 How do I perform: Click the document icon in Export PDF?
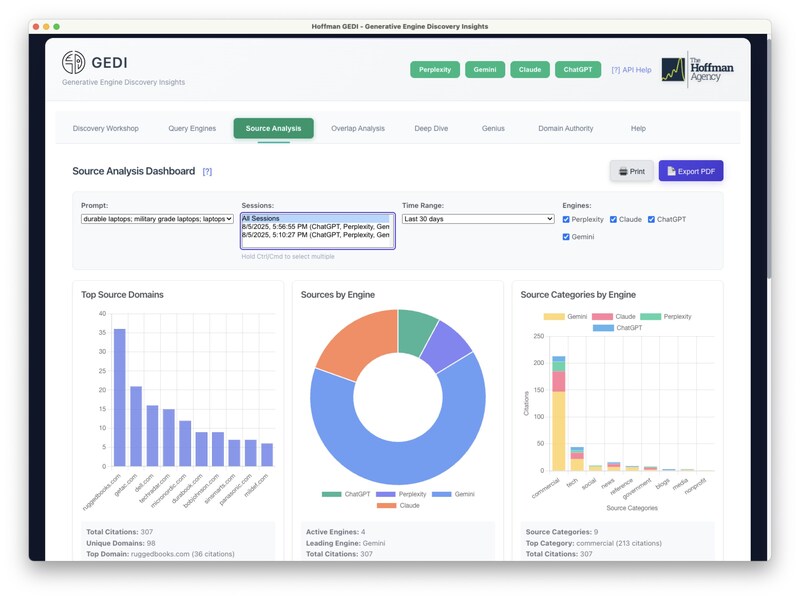671,171
